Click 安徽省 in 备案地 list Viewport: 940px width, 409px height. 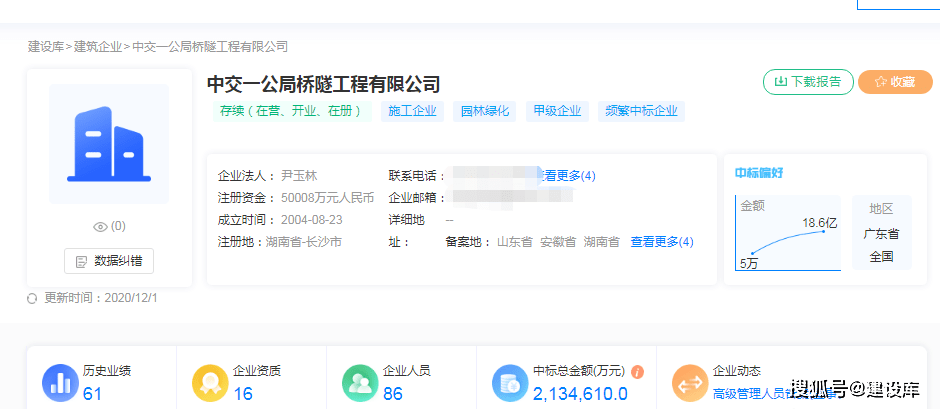pyautogui.click(x=558, y=242)
